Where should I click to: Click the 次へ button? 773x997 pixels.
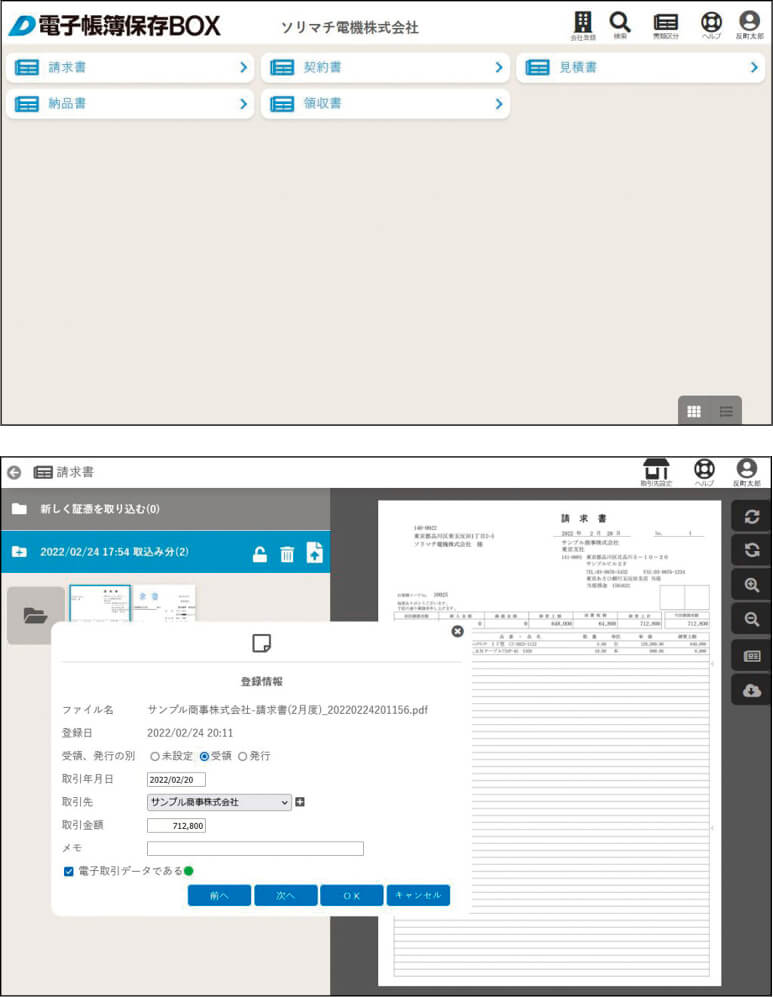[285, 895]
